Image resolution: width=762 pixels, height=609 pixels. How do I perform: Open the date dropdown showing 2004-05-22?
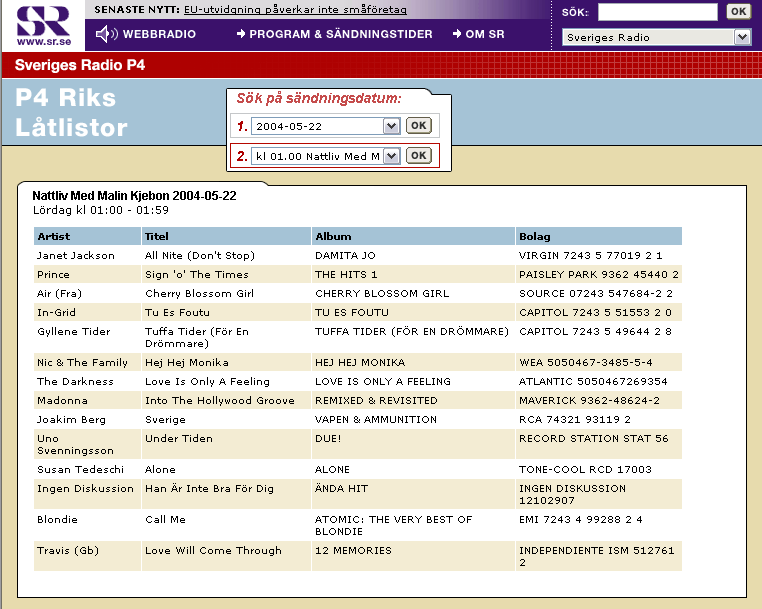[326, 126]
